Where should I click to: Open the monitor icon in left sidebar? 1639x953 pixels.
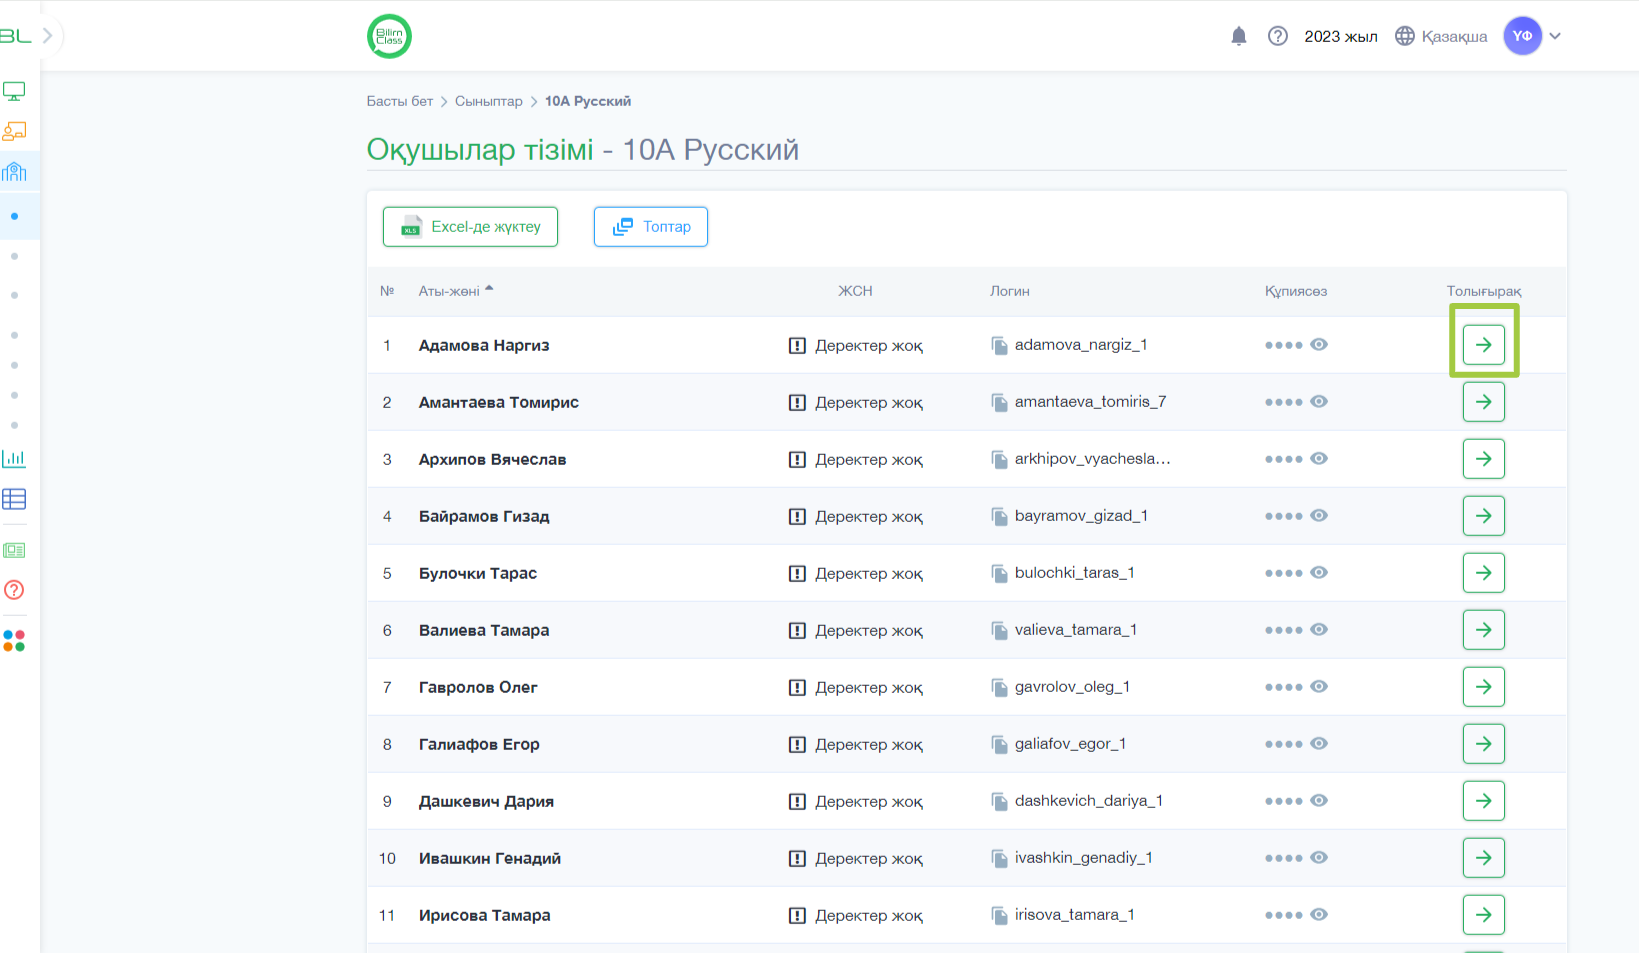click(x=14, y=92)
